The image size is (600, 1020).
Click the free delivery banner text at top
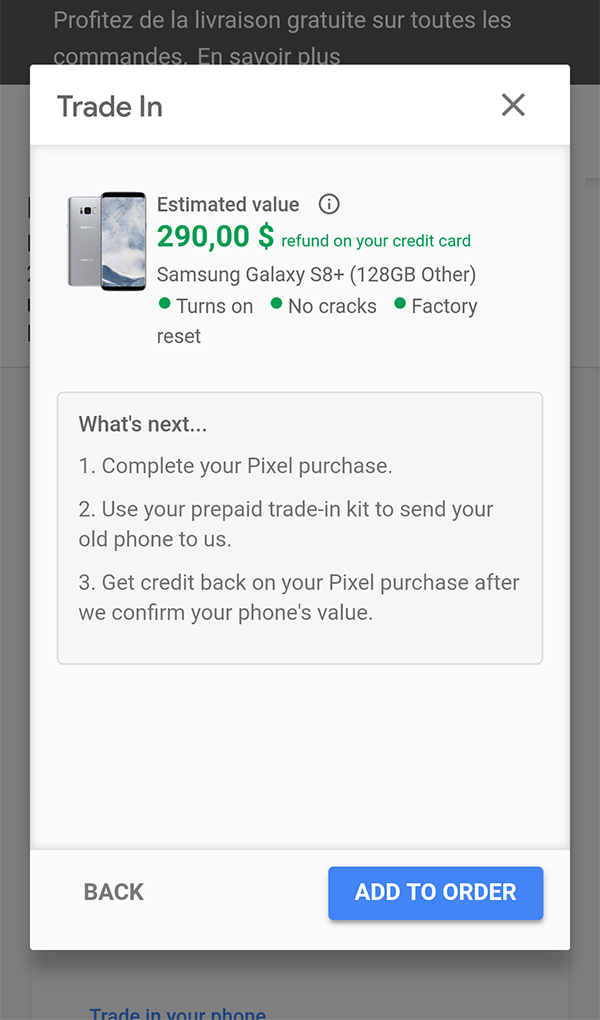click(x=282, y=20)
